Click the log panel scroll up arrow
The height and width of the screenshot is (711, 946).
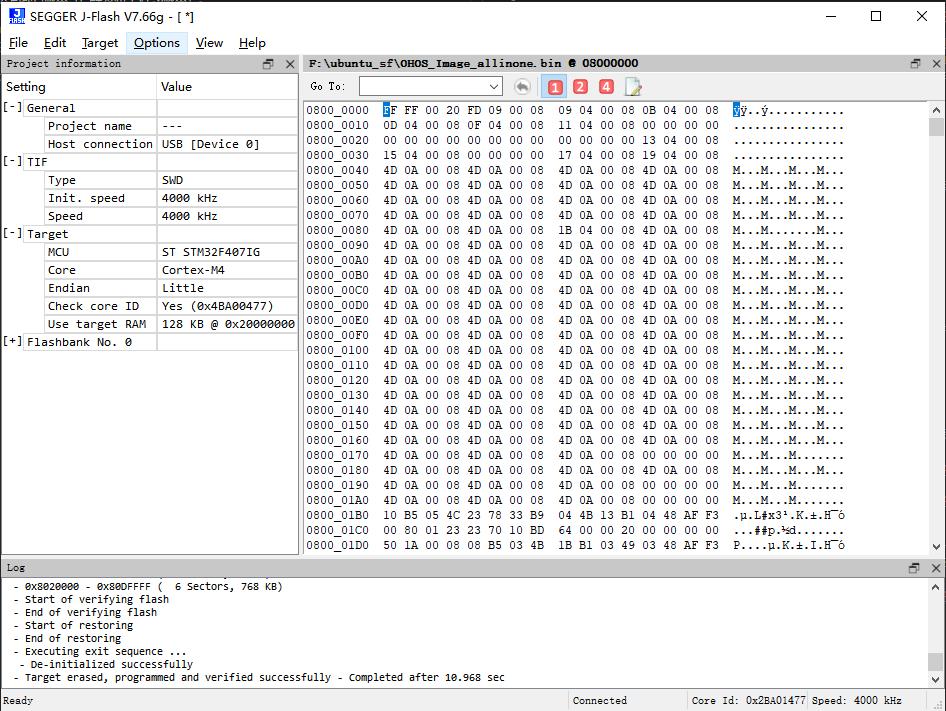point(936,587)
